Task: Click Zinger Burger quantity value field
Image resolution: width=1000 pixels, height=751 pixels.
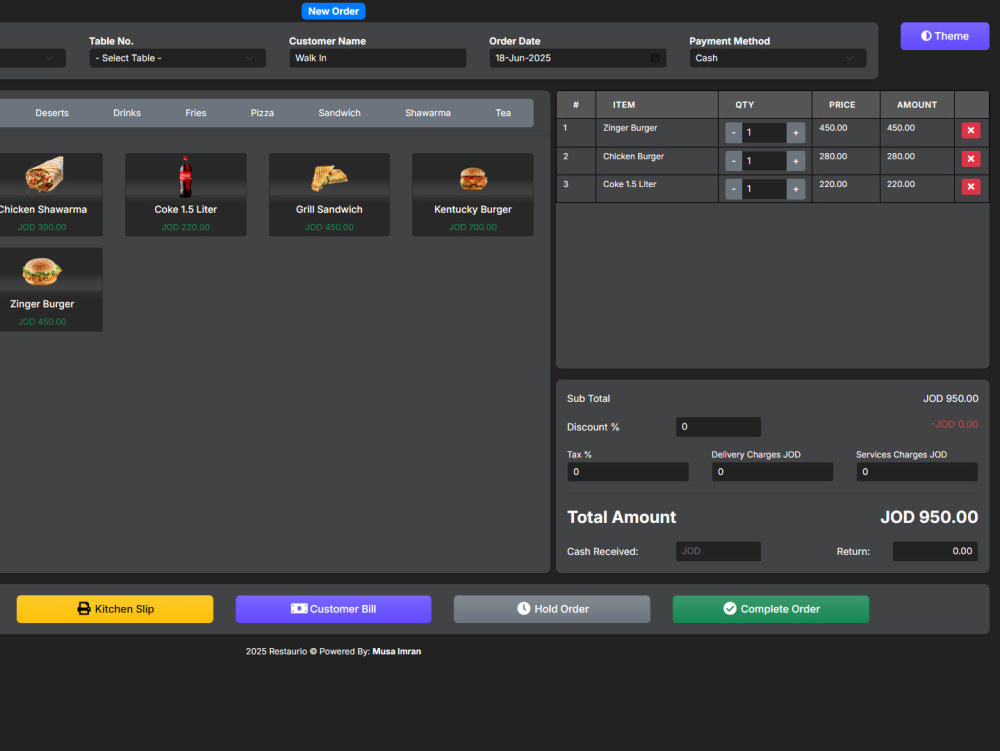Action: pyautogui.click(x=764, y=133)
